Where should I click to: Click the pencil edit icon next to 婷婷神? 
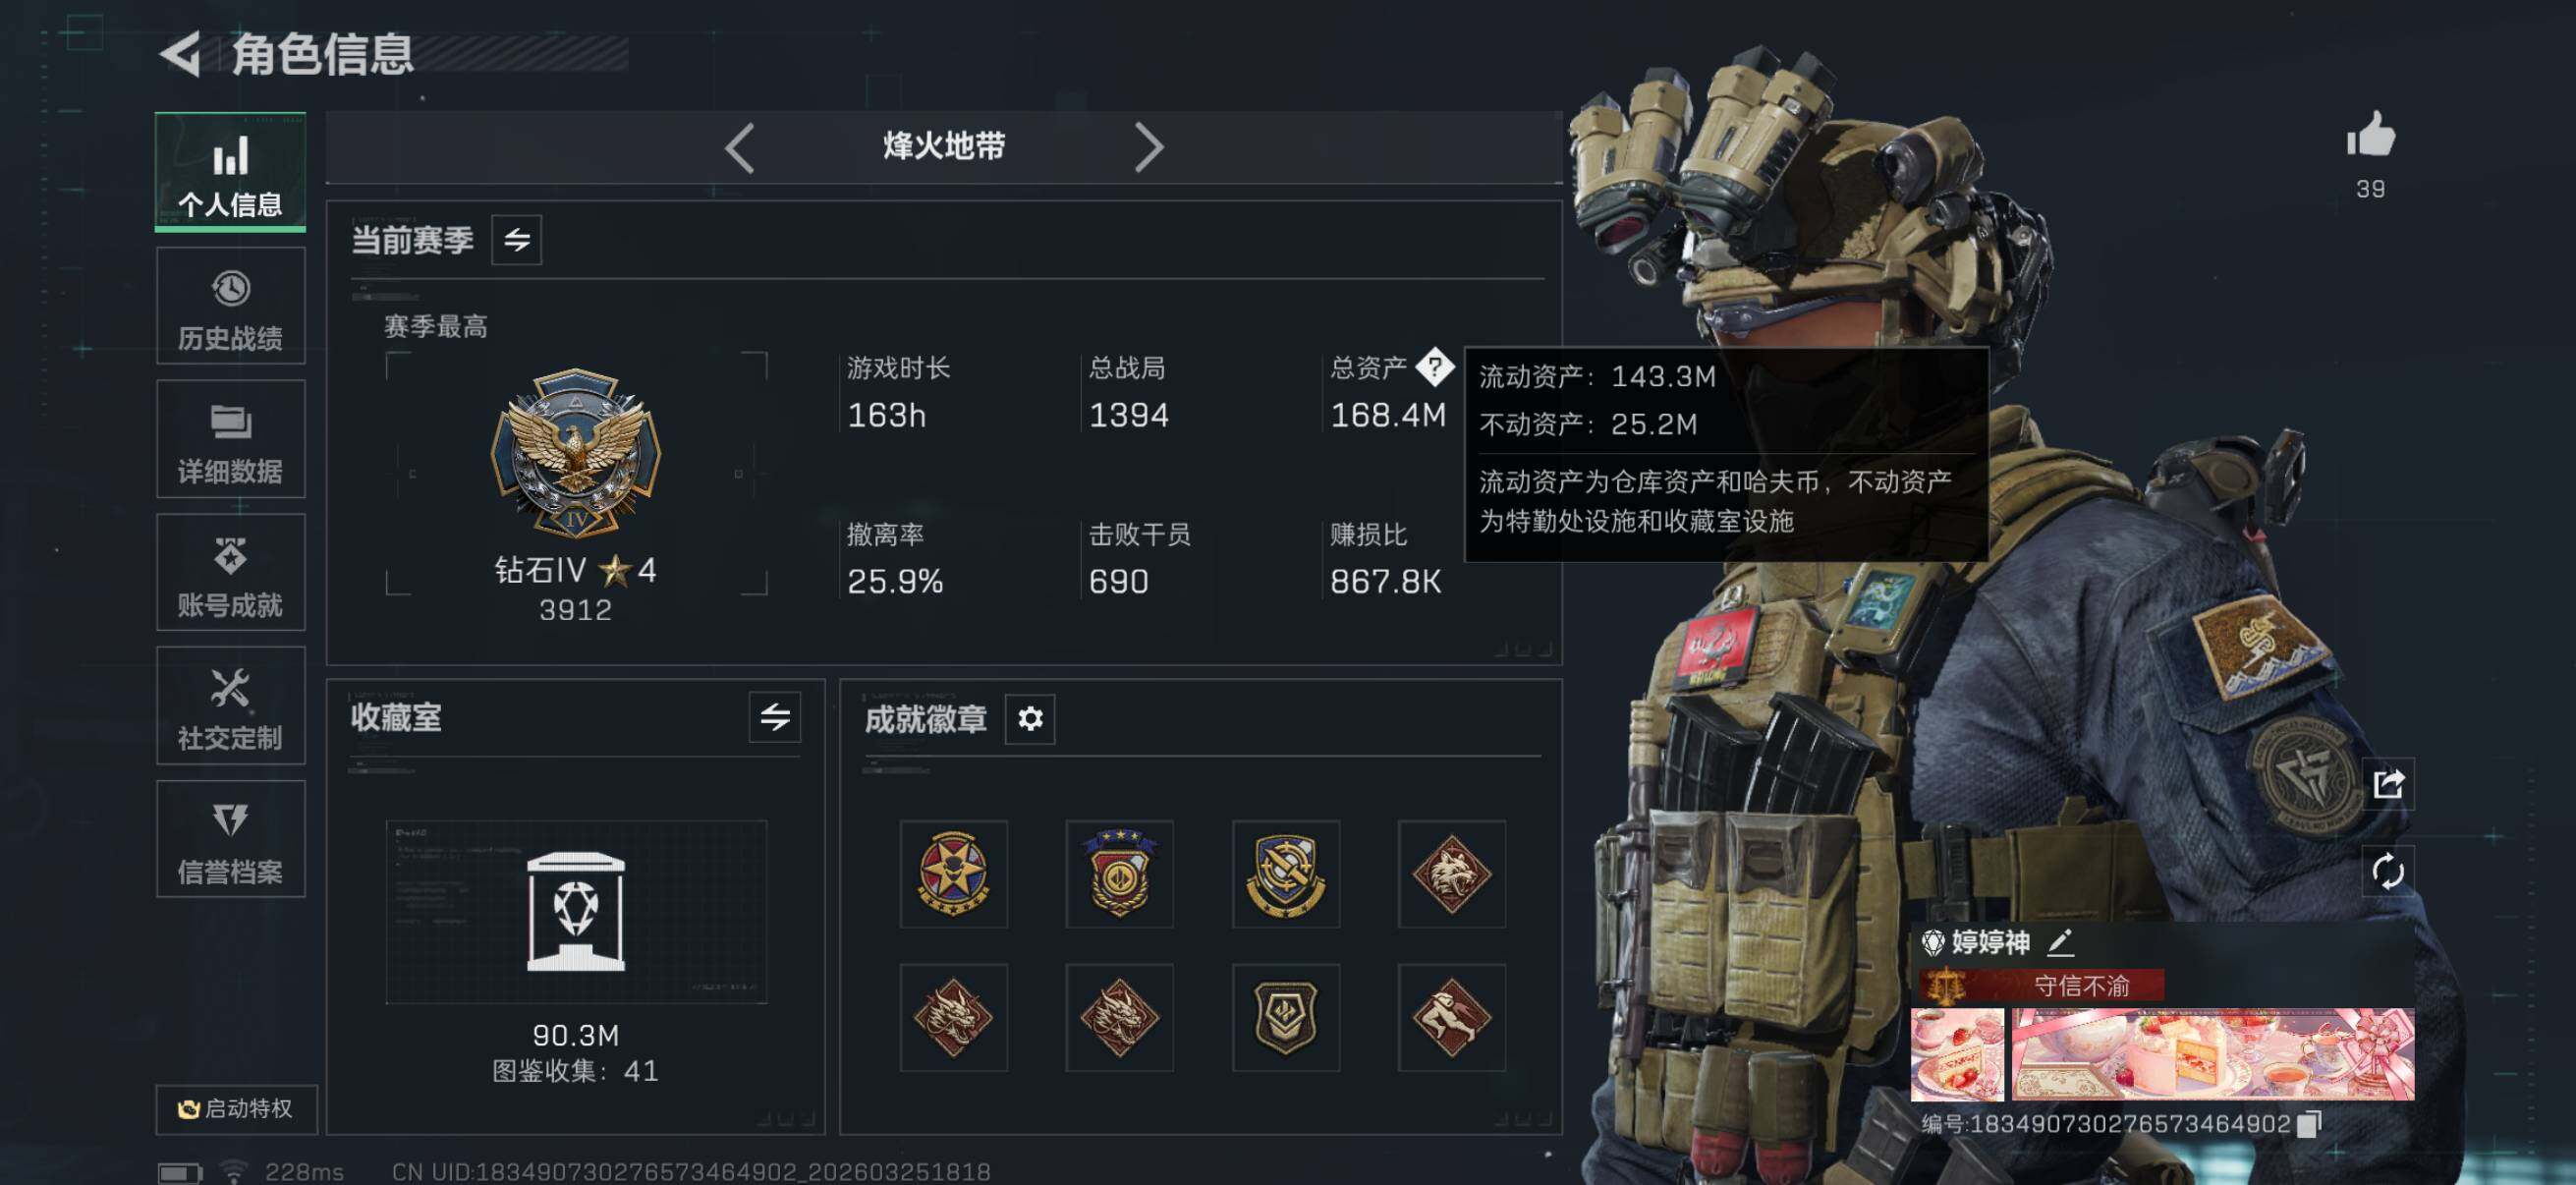pos(2059,941)
